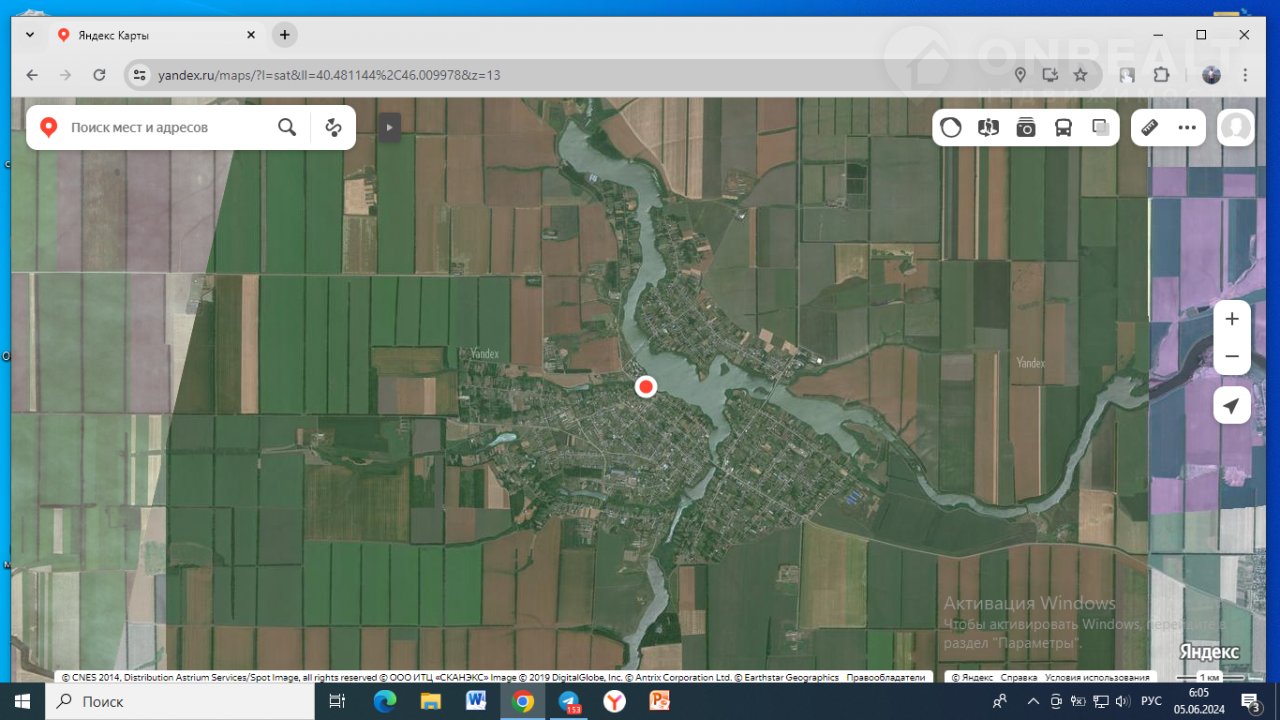The height and width of the screenshot is (720, 1280).
Task: Zoom in with the plus button
Action: pos(1232,319)
